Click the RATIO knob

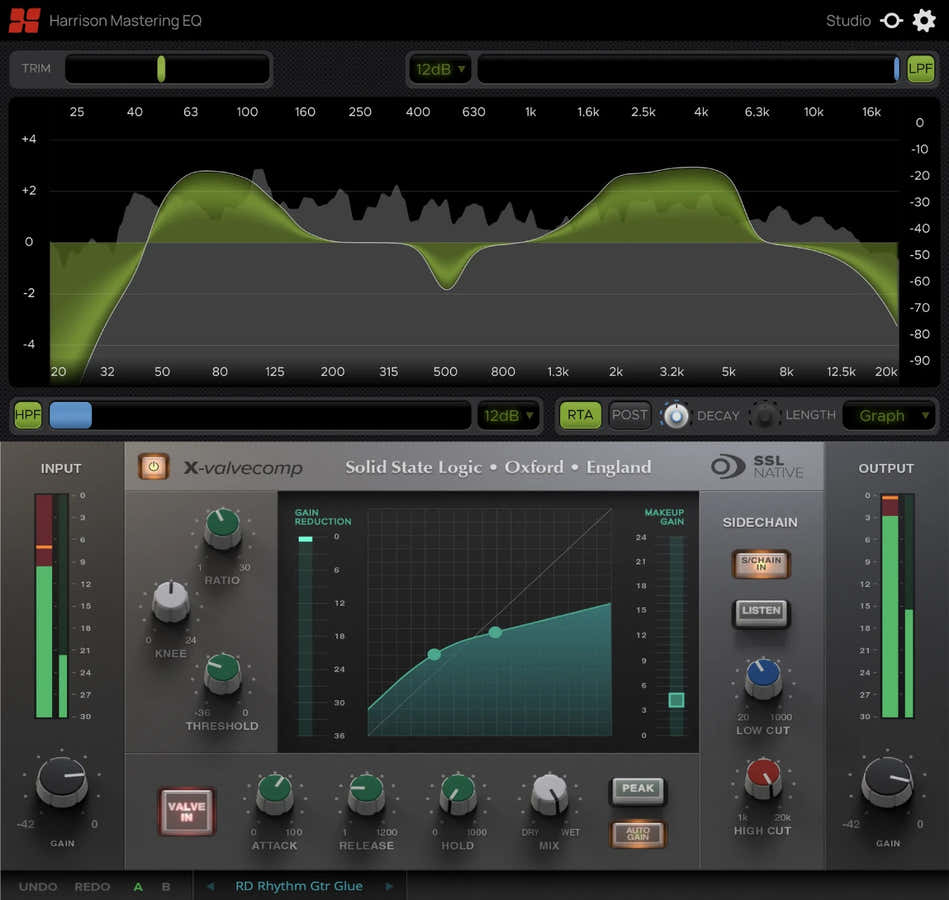click(x=222, y=528)
